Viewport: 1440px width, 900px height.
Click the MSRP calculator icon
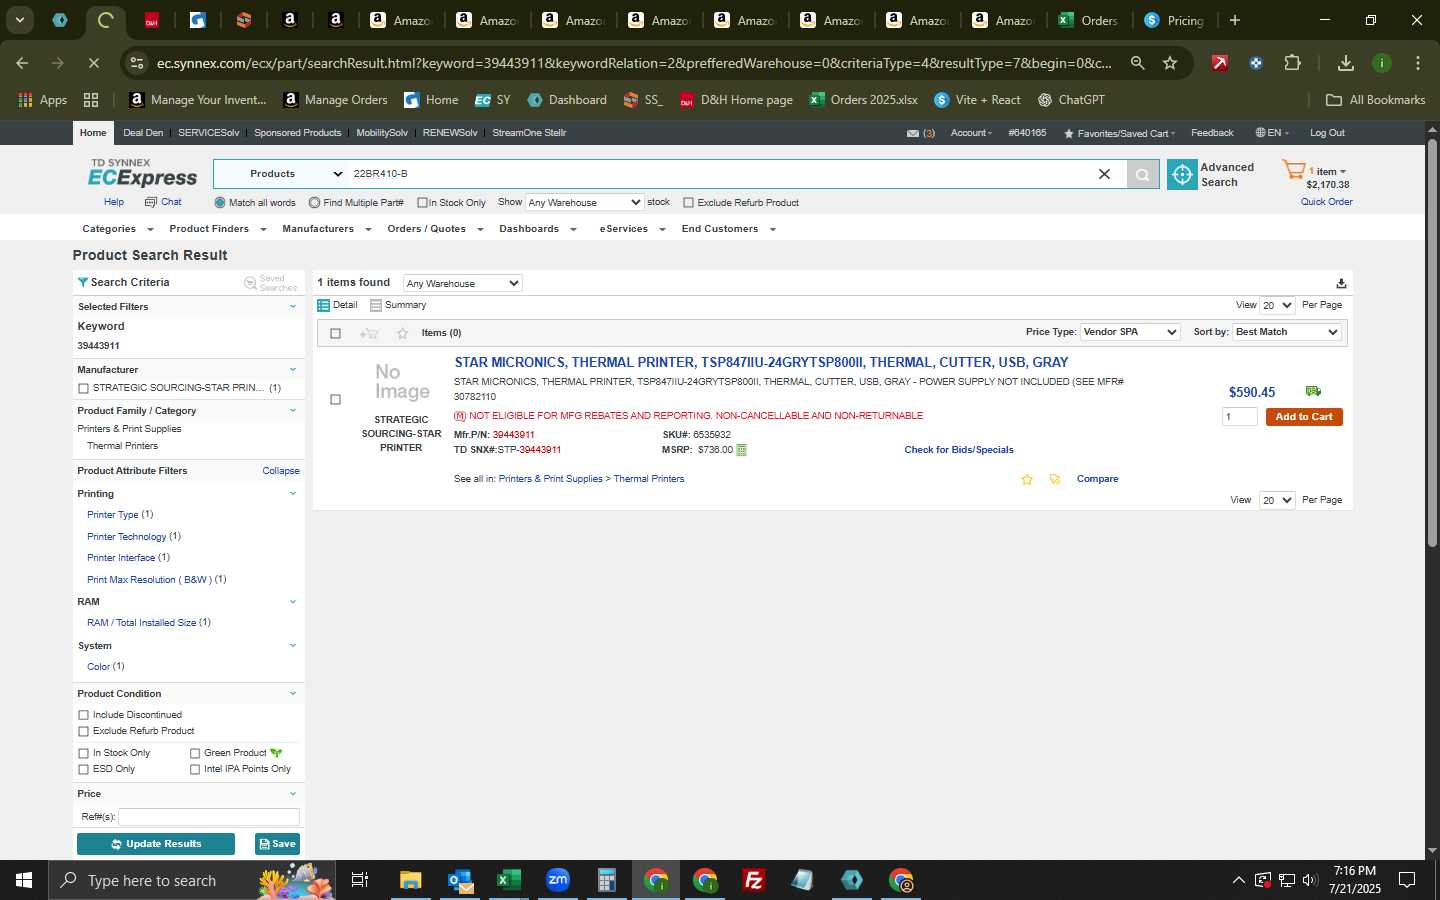pyautogui.click(x=741, y=450)
